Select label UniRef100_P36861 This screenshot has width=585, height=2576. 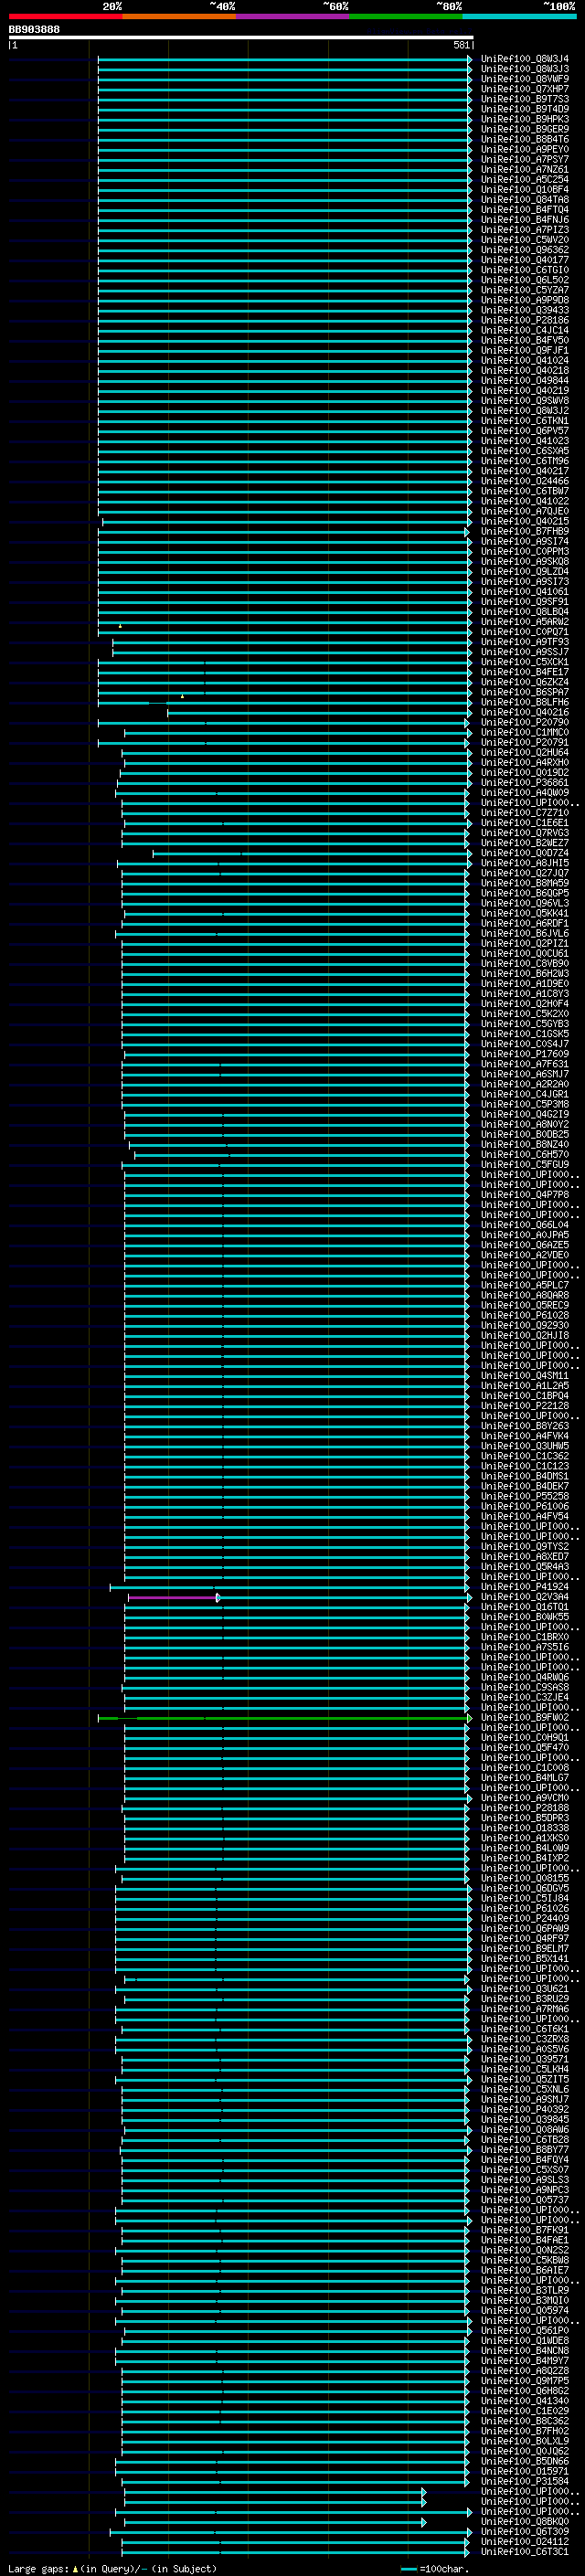[x=525, y=783]
